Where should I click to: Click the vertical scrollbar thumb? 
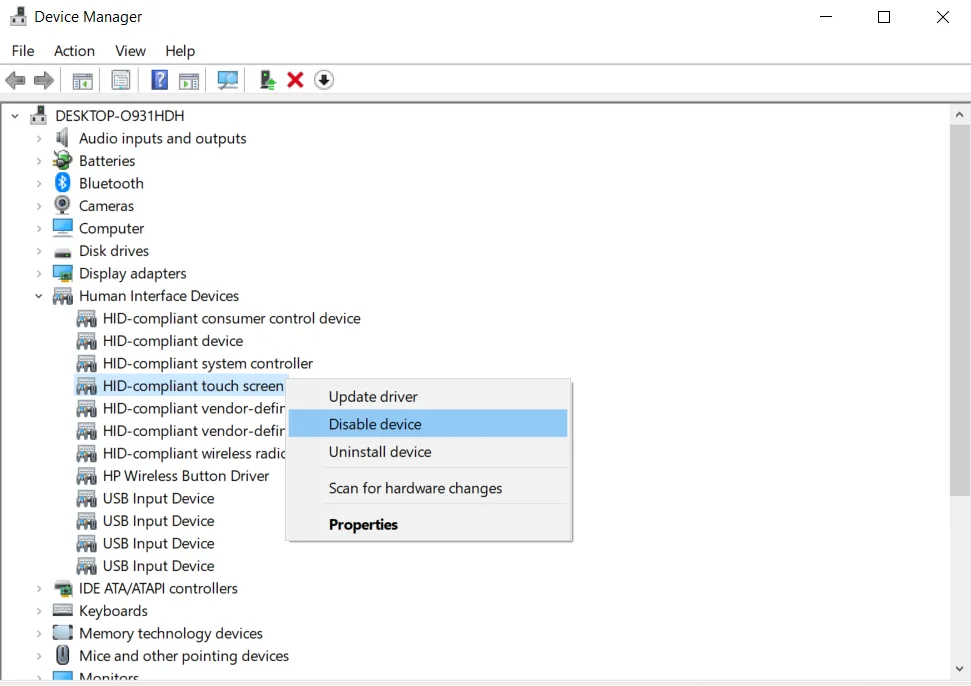coord(959,310)
